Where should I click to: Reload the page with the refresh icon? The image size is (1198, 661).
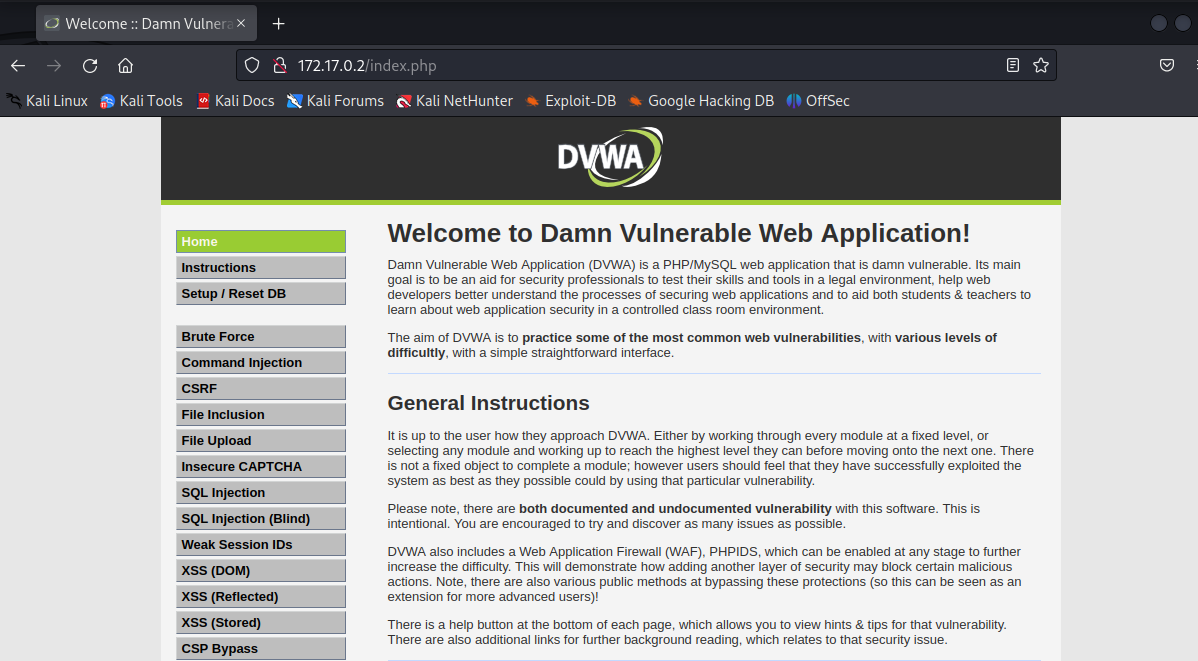pos(90,66)
